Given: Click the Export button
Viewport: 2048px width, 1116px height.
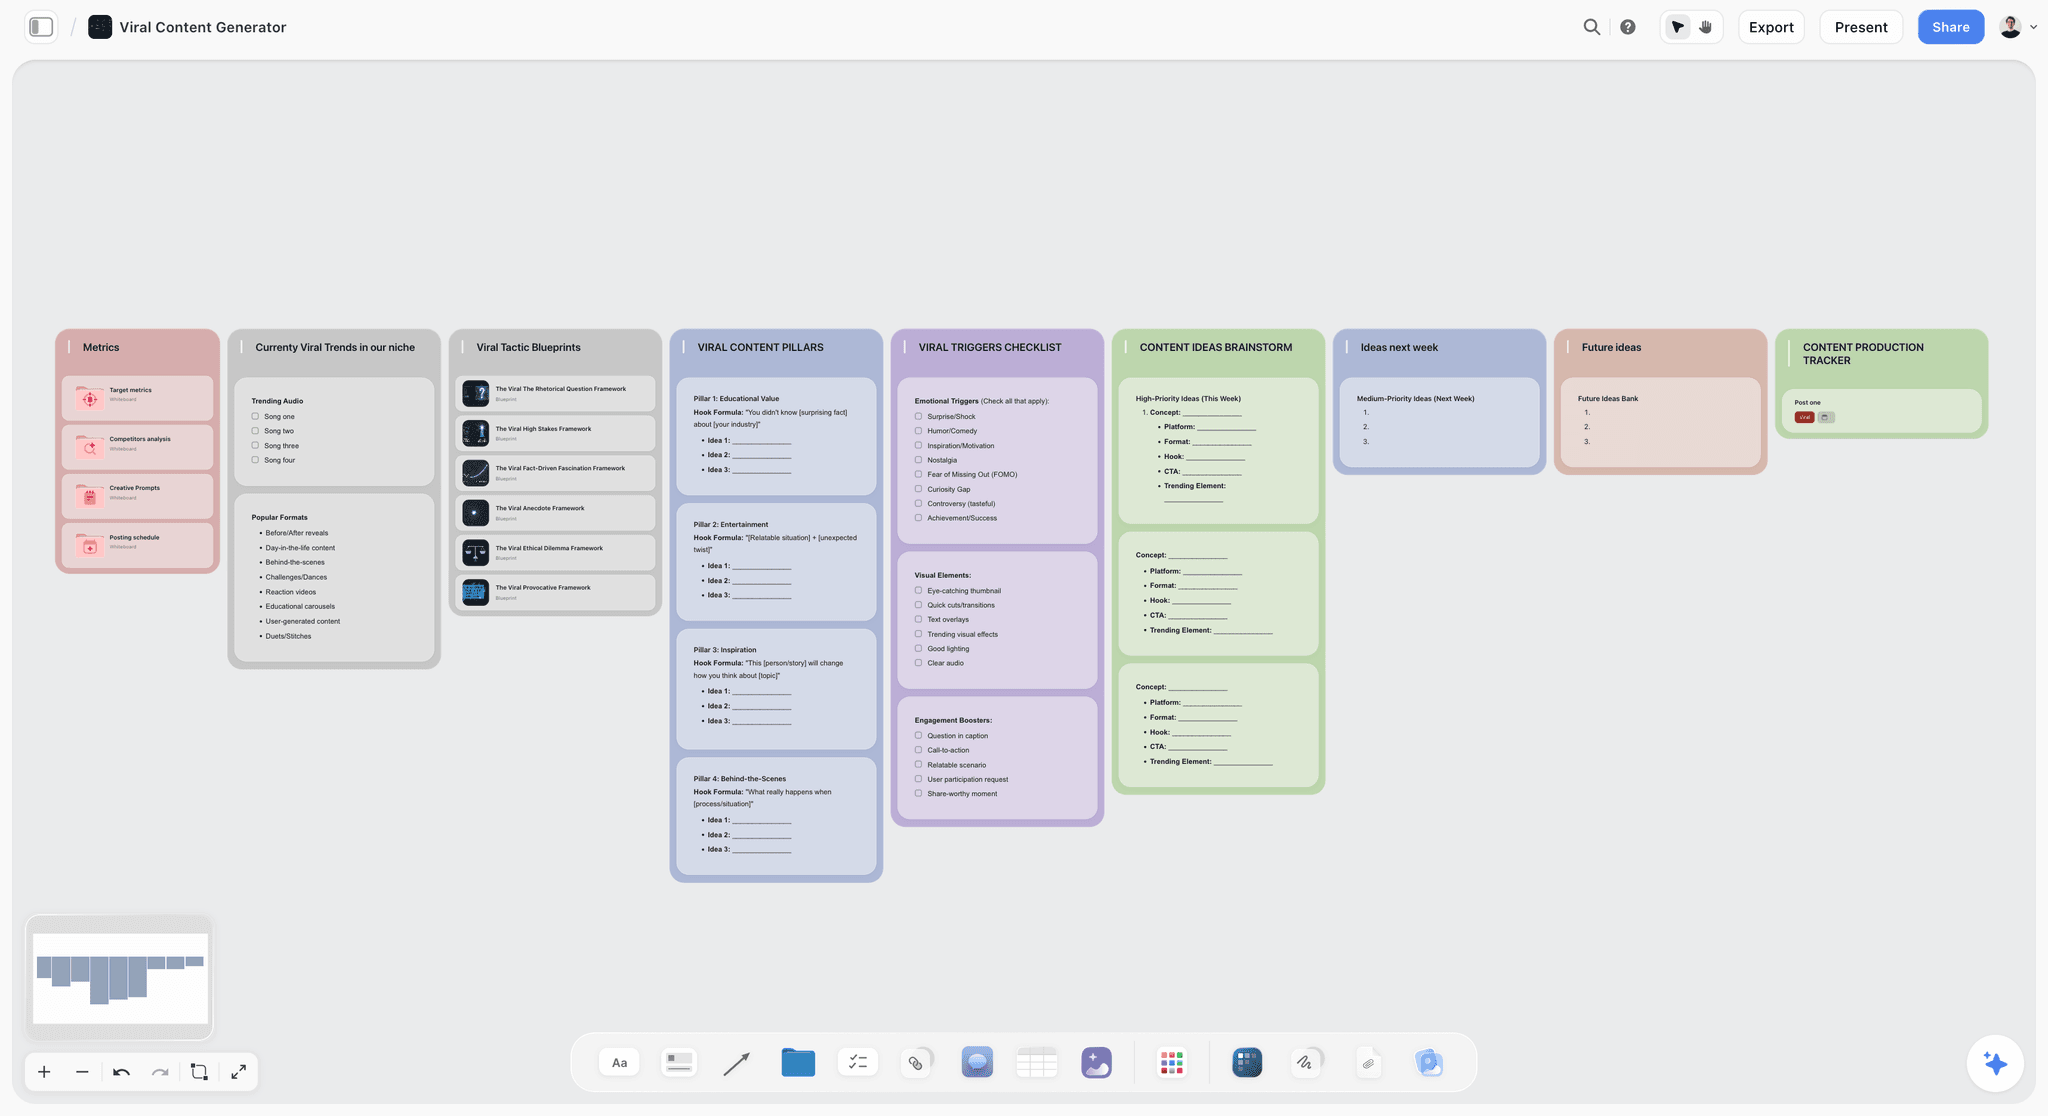Looking at the screenshot, I should (1771, 27).
